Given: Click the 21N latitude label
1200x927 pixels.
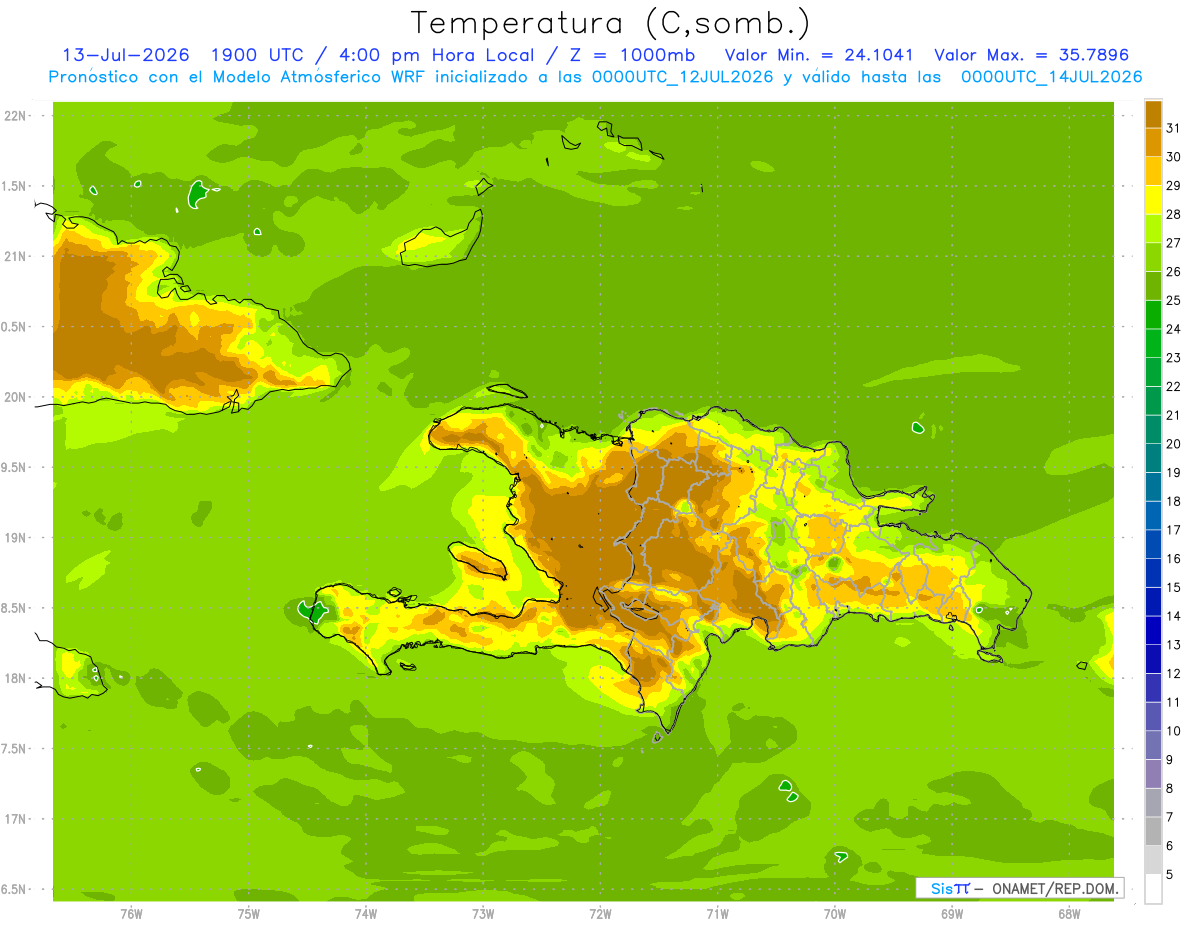Looking at the screenshot, I should (x=16, y=256).
